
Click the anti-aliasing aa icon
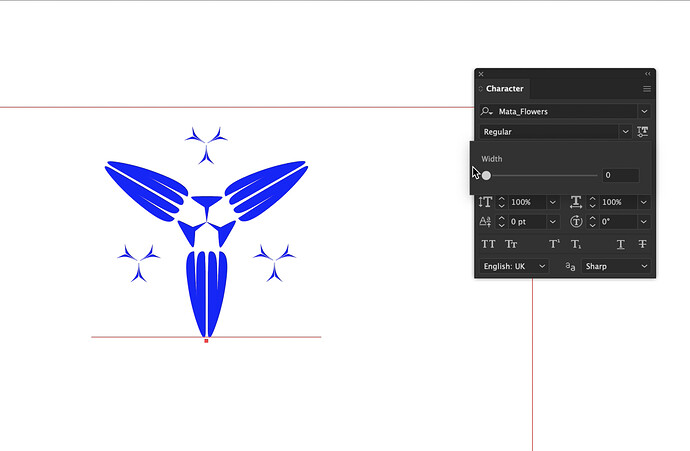point(570,266)
